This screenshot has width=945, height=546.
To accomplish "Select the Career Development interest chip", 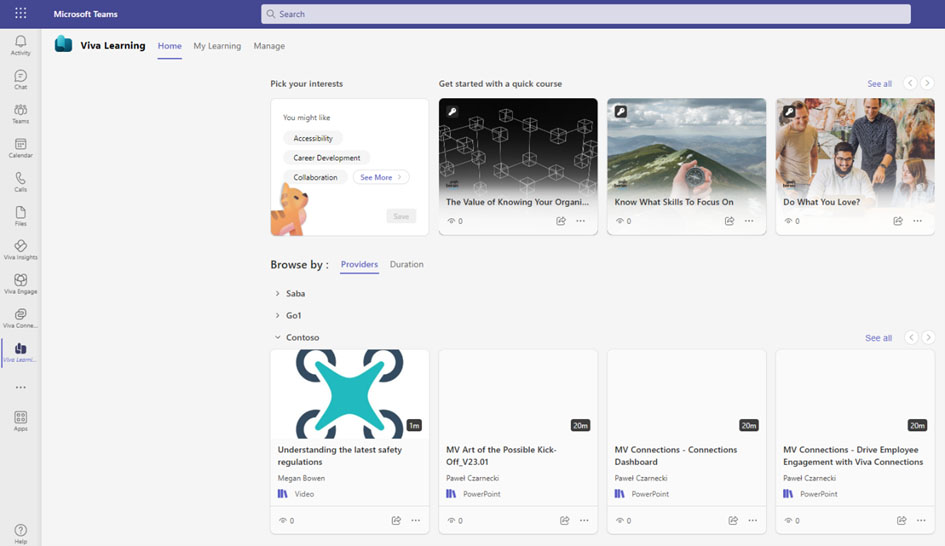I will point(326,158).
